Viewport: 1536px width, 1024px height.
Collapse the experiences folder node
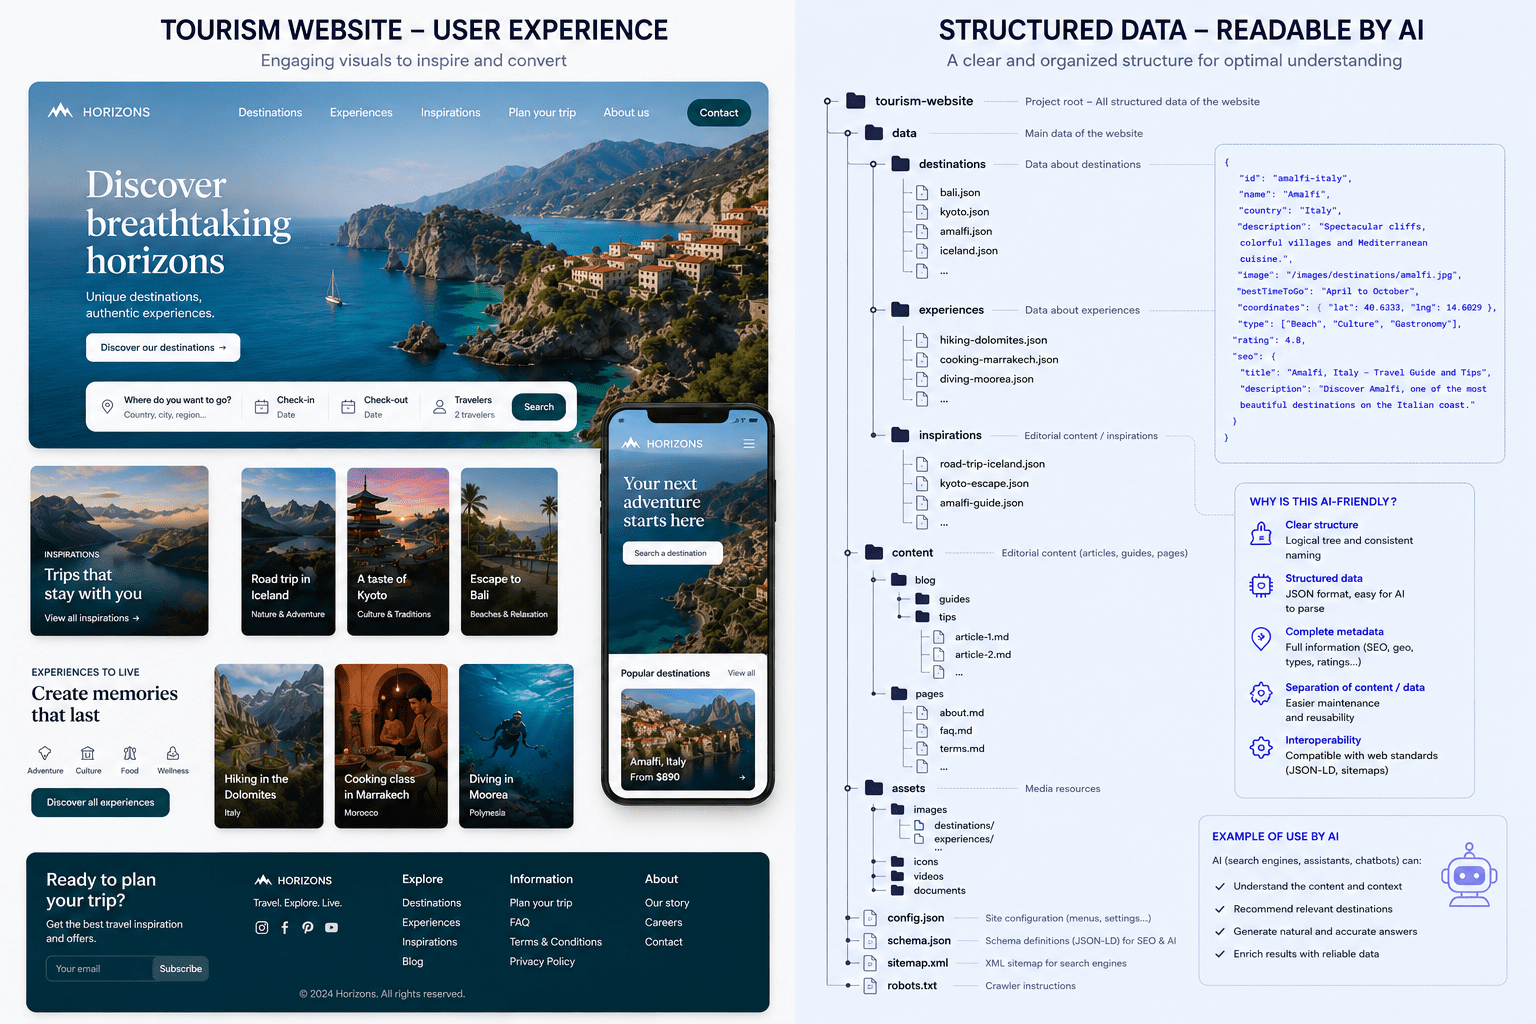[x=873, y=310]
